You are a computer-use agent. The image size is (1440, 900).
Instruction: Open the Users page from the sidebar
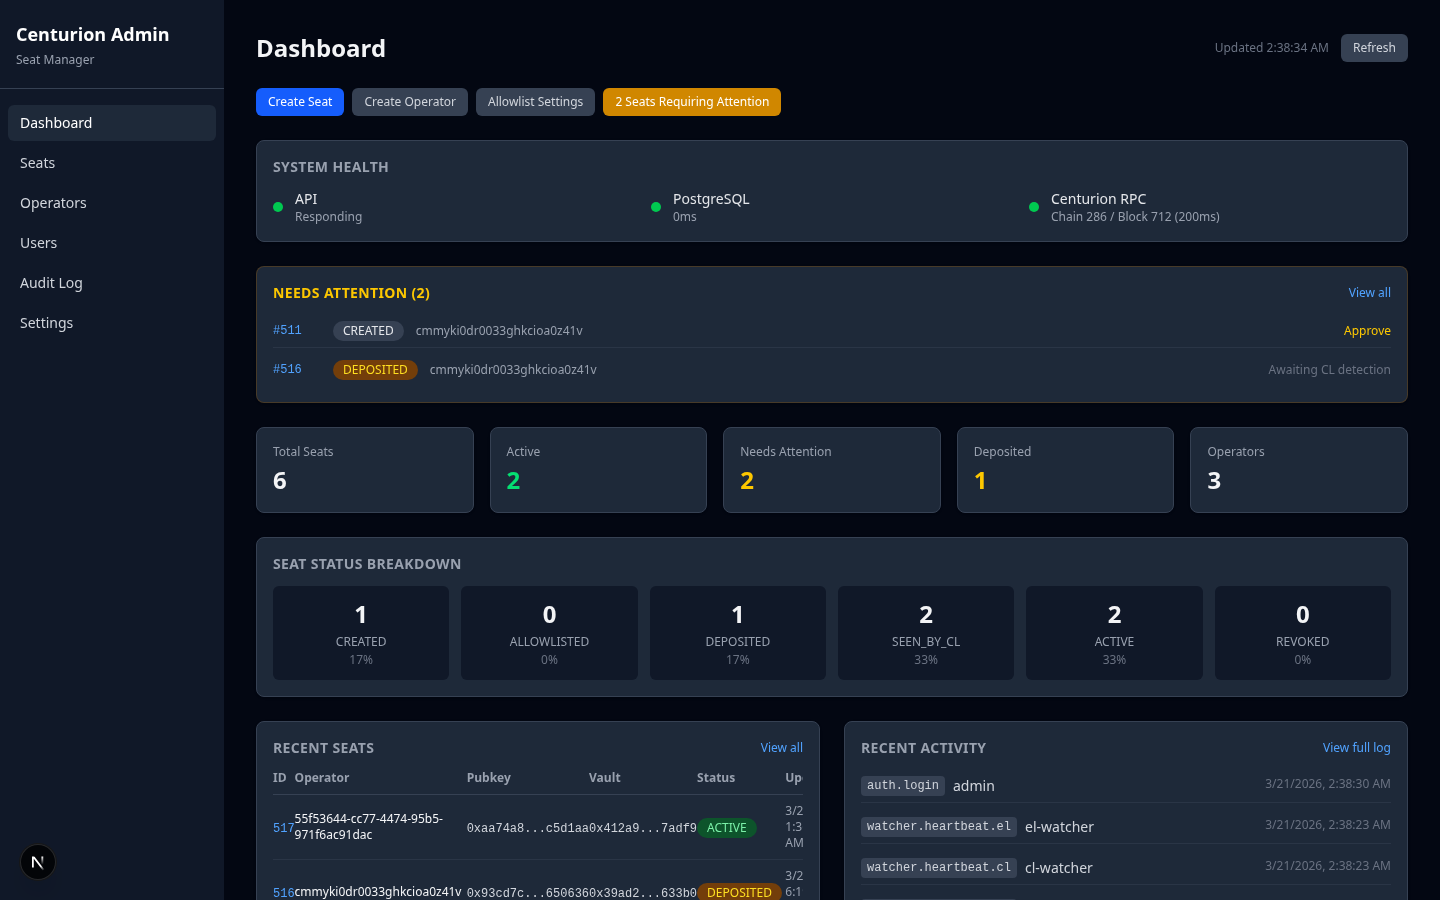point(38,242)
